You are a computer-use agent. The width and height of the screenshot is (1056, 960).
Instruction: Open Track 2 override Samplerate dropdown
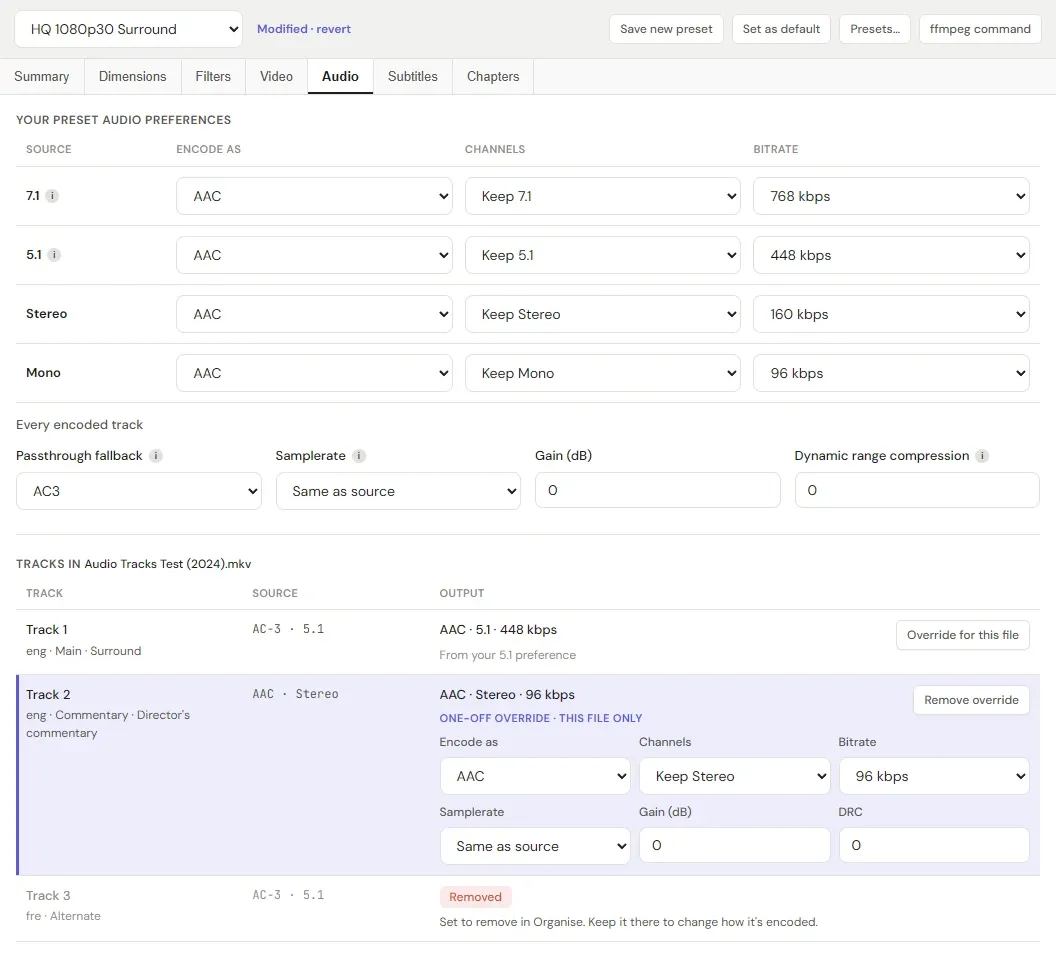tap(535, 846)
